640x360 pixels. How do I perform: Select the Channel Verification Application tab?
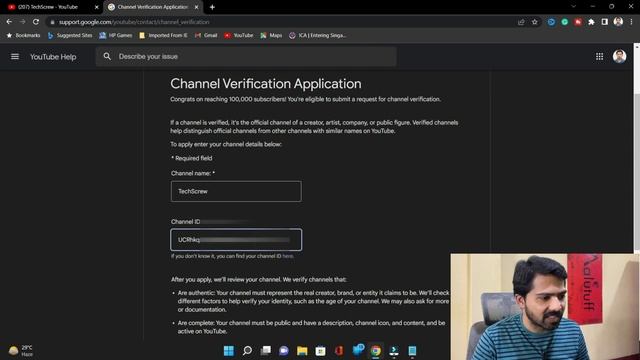[152, 7]
